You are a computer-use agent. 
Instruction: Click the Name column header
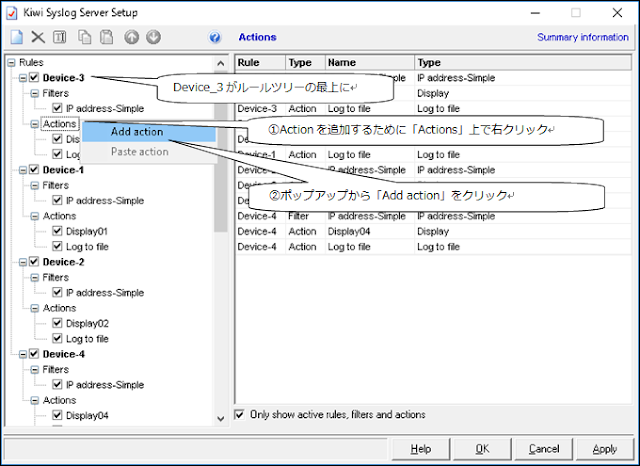click(370, 62)
